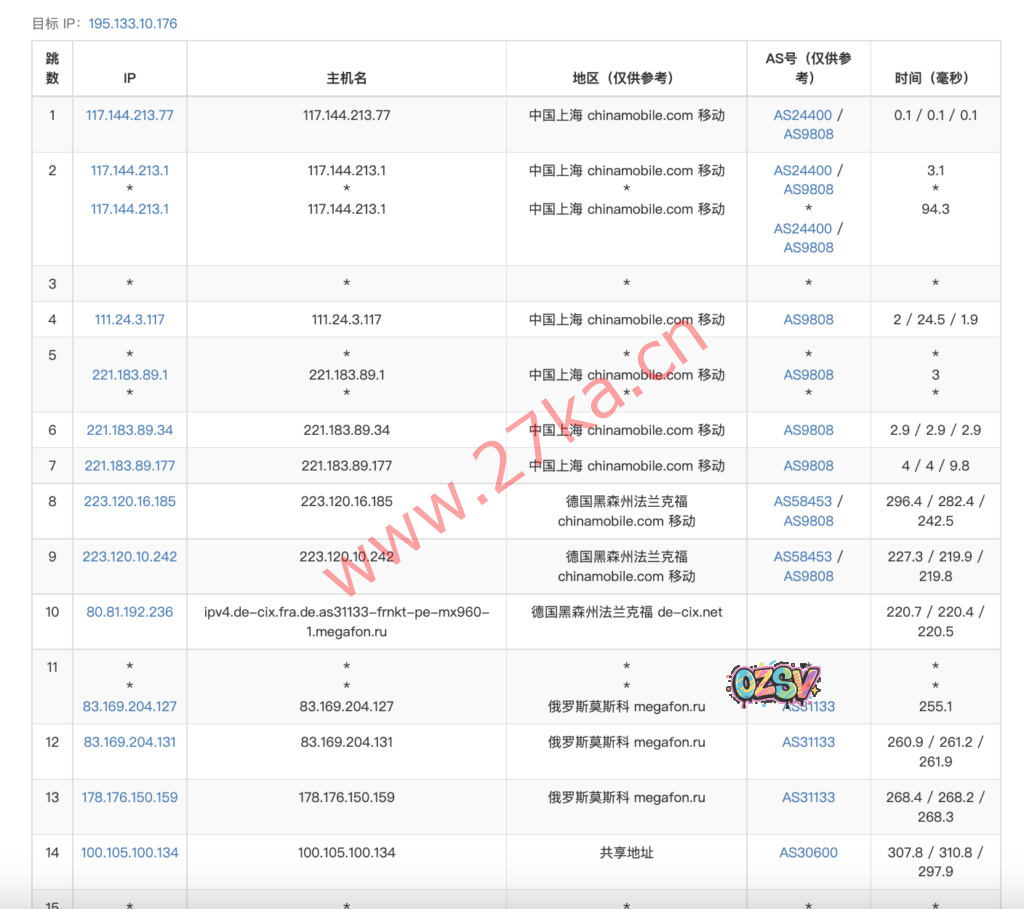1024x909 pixels.
Task: Click the 时间（毫秒）column header
Action: click(935, 78)
